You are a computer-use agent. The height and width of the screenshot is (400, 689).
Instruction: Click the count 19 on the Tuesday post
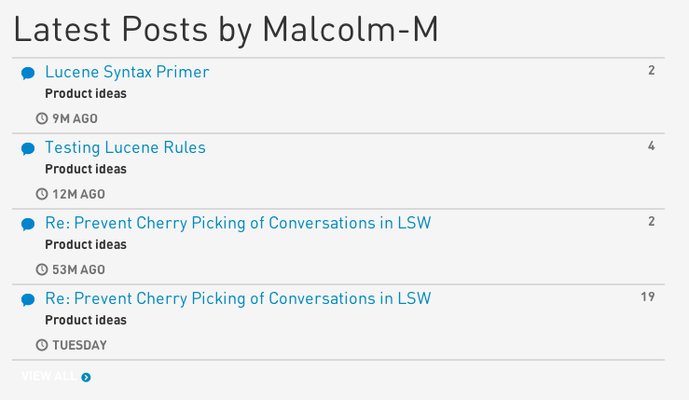648,297
